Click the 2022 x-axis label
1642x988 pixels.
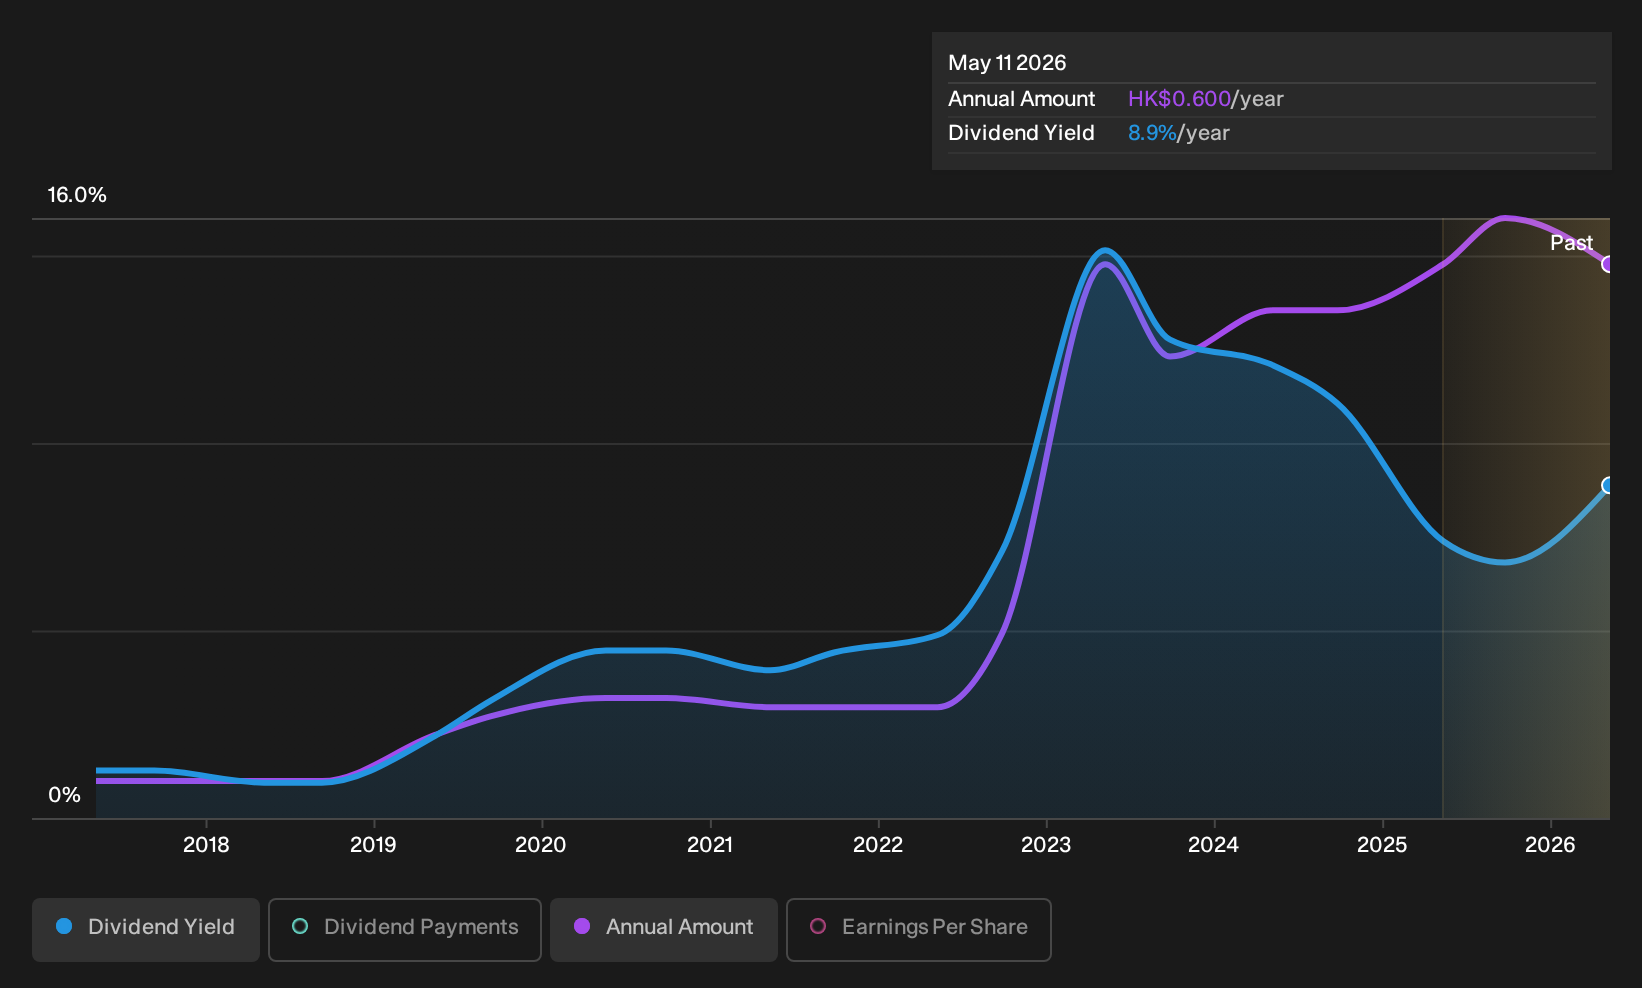878,845
